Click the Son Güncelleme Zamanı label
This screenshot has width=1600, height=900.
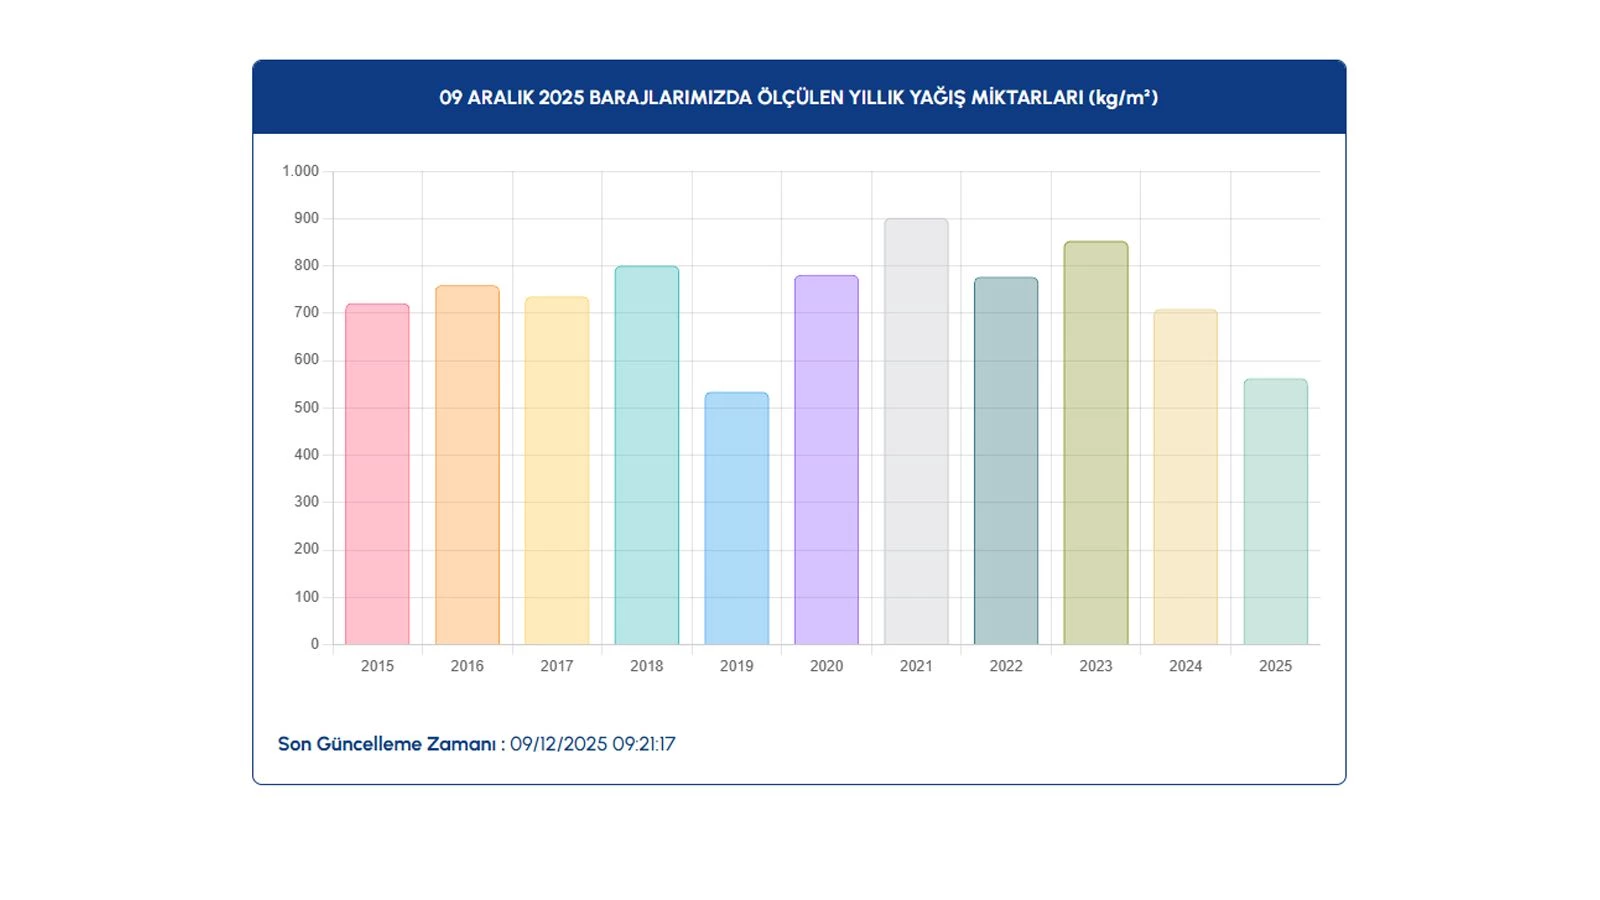(387, 744)
